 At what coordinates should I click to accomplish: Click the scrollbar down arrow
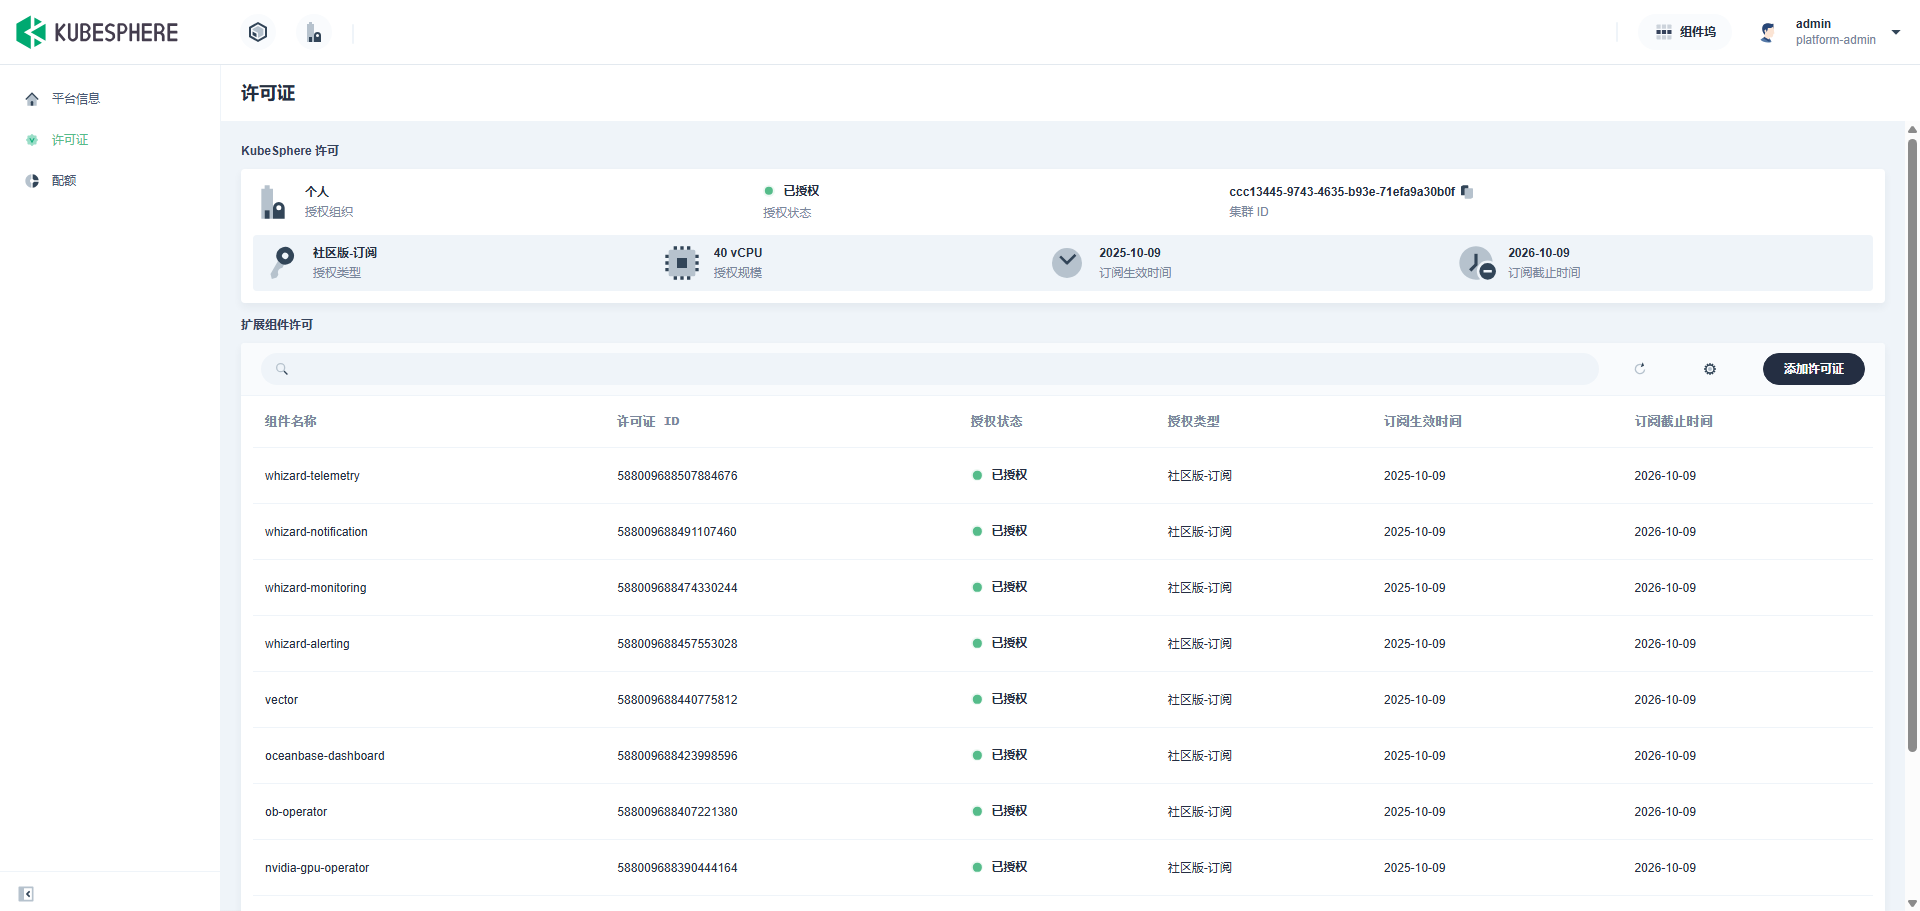click(x=1912, y=902)
